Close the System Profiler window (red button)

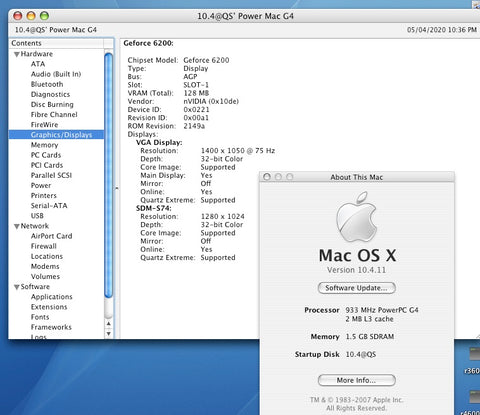point(18,16)
